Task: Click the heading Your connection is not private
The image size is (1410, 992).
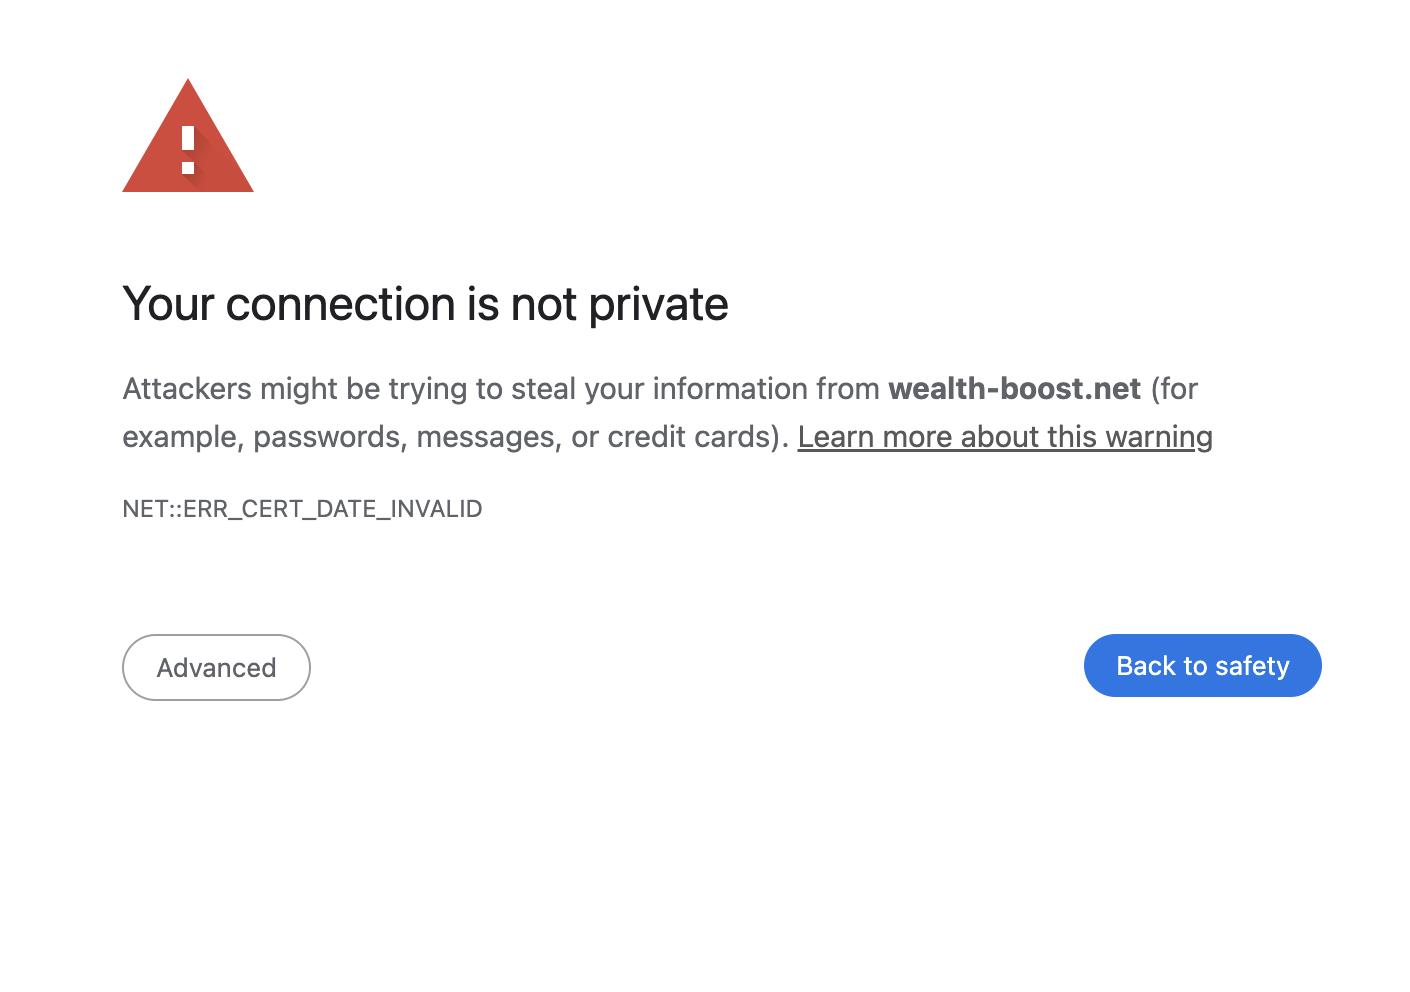Action: pyautogui.click(x=425, y=304)
